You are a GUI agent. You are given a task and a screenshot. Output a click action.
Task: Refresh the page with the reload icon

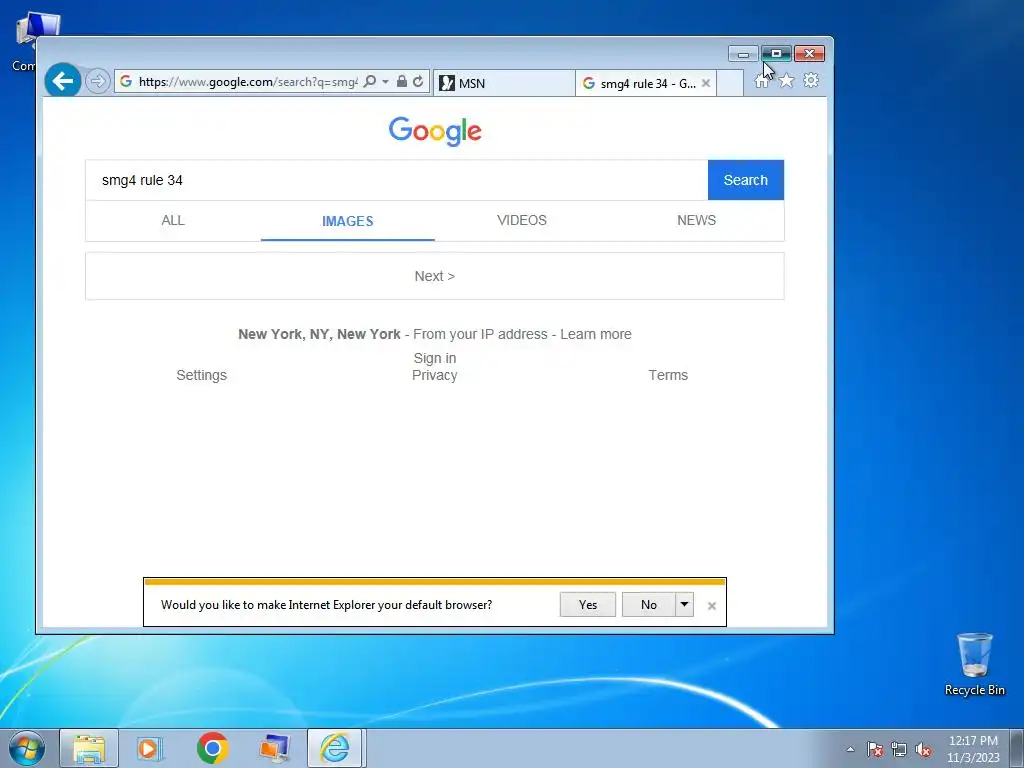pos(418,81)
